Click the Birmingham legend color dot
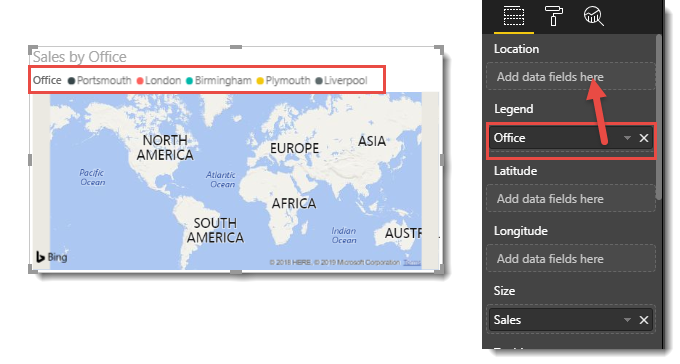 pyautogui.click(x=189, y=81)
